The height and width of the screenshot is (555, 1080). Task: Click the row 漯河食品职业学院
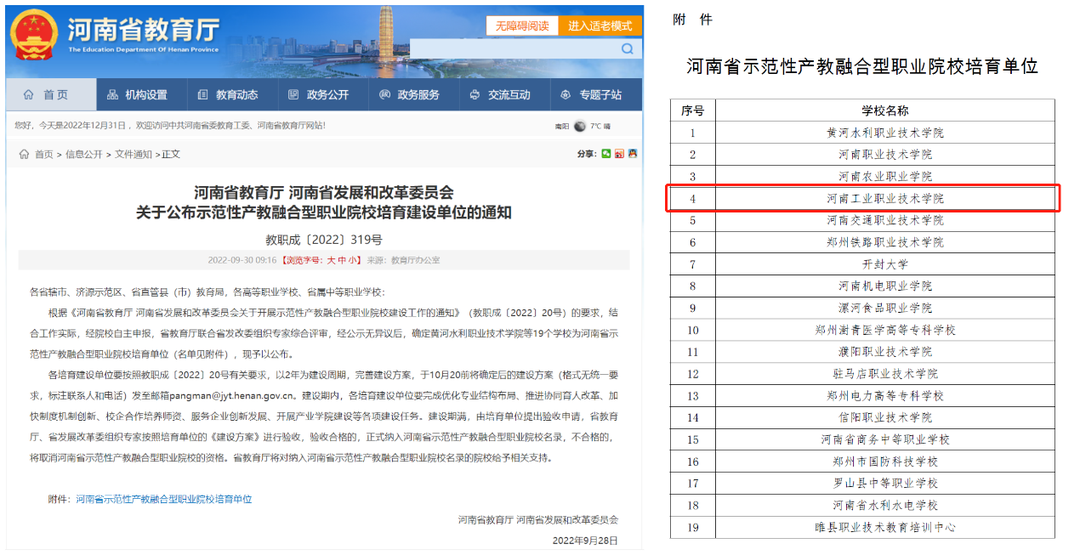[862, 308]
